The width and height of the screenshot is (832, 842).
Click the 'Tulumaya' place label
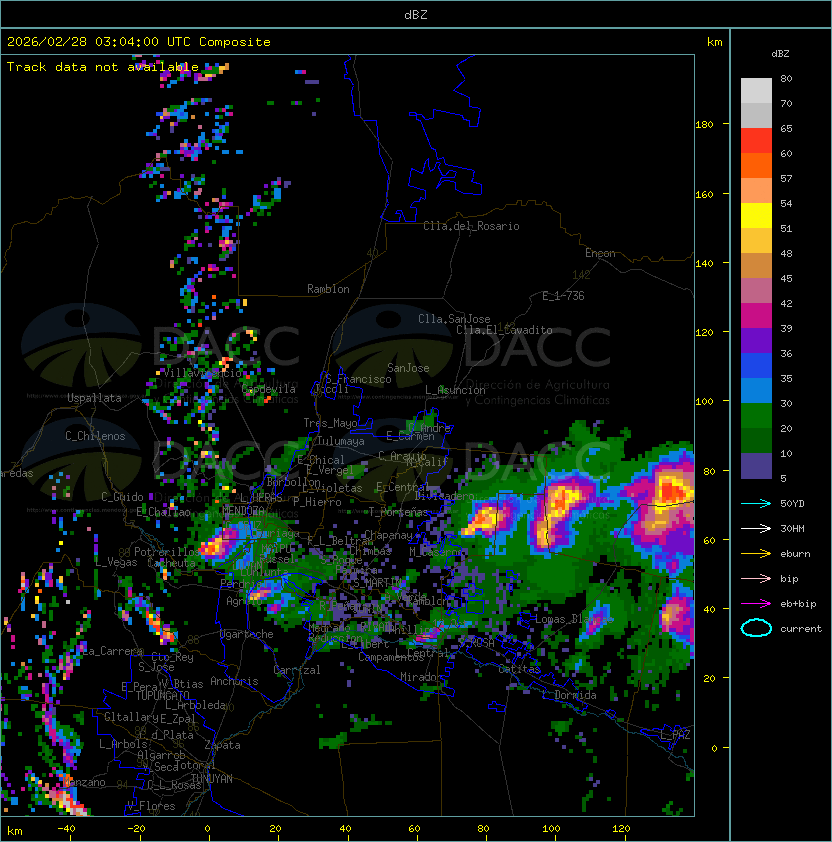pos(341,441)
